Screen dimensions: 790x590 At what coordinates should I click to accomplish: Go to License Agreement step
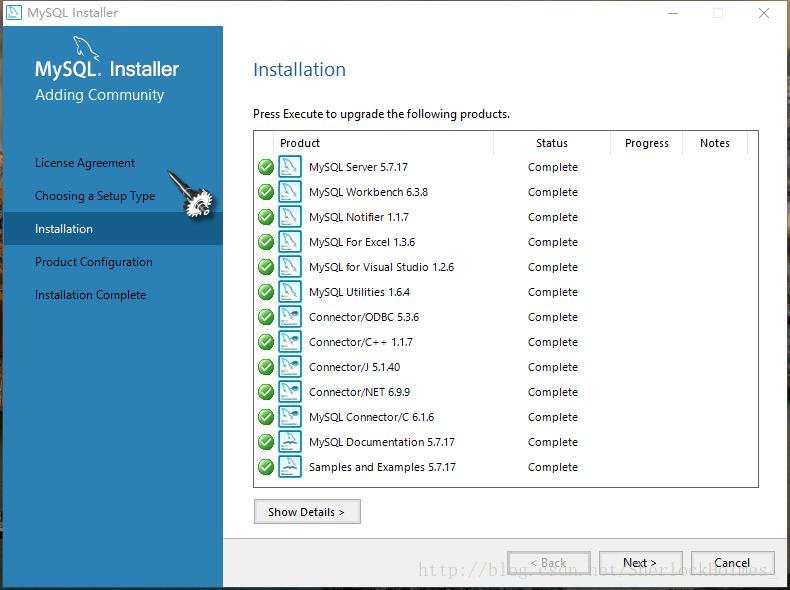click(x=85, y=163)
